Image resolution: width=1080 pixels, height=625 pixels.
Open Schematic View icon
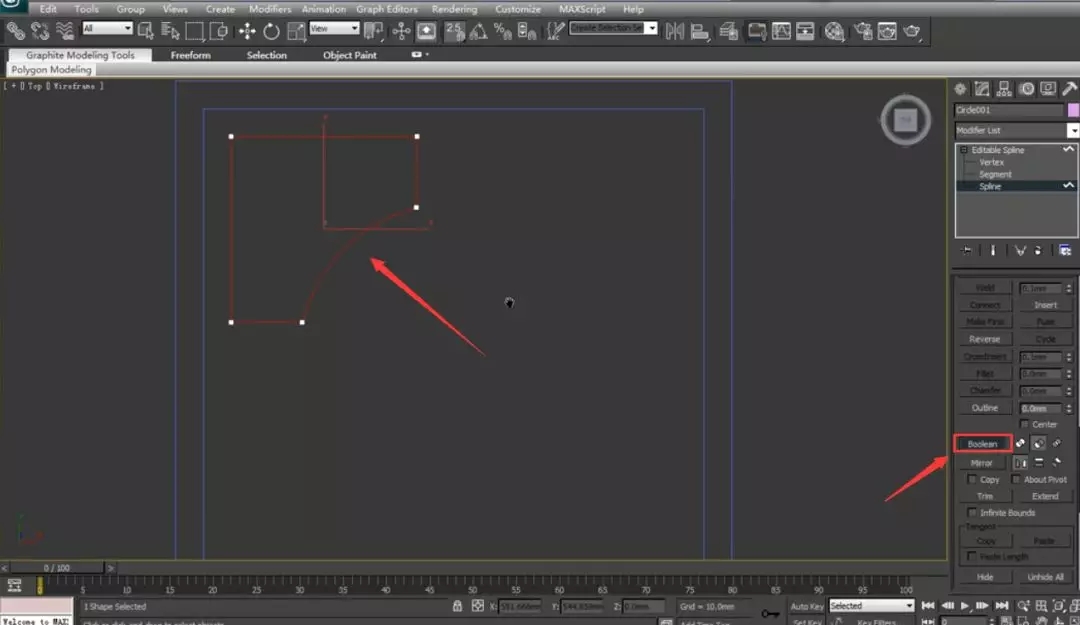coord(805,31)
